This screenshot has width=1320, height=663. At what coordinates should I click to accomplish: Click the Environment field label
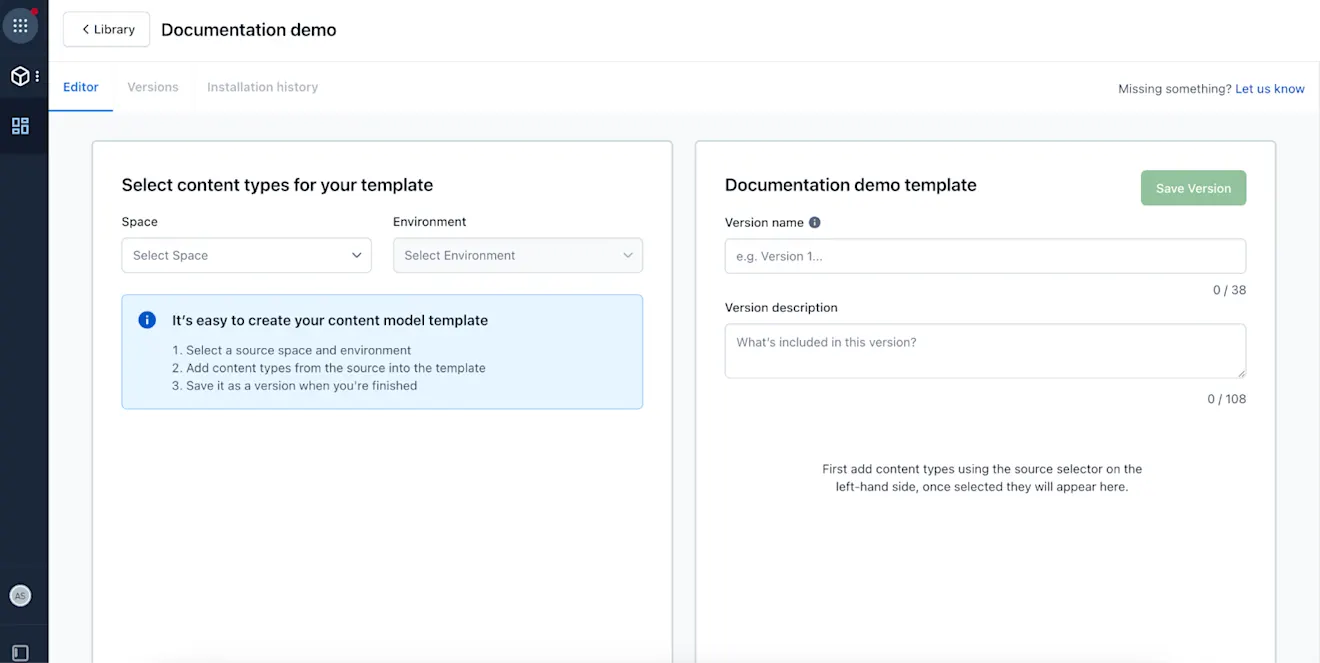430,222
